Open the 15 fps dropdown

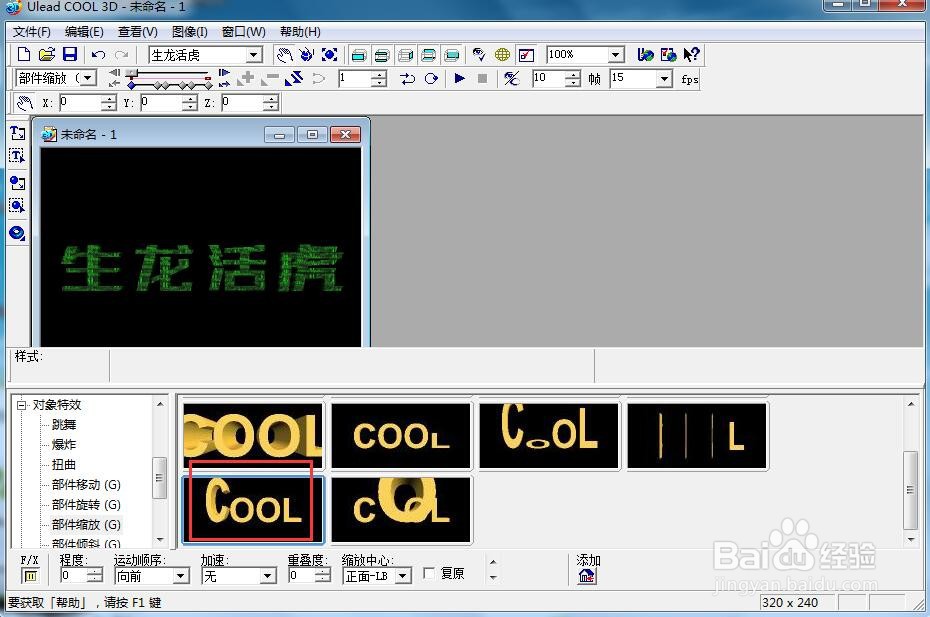664,78
